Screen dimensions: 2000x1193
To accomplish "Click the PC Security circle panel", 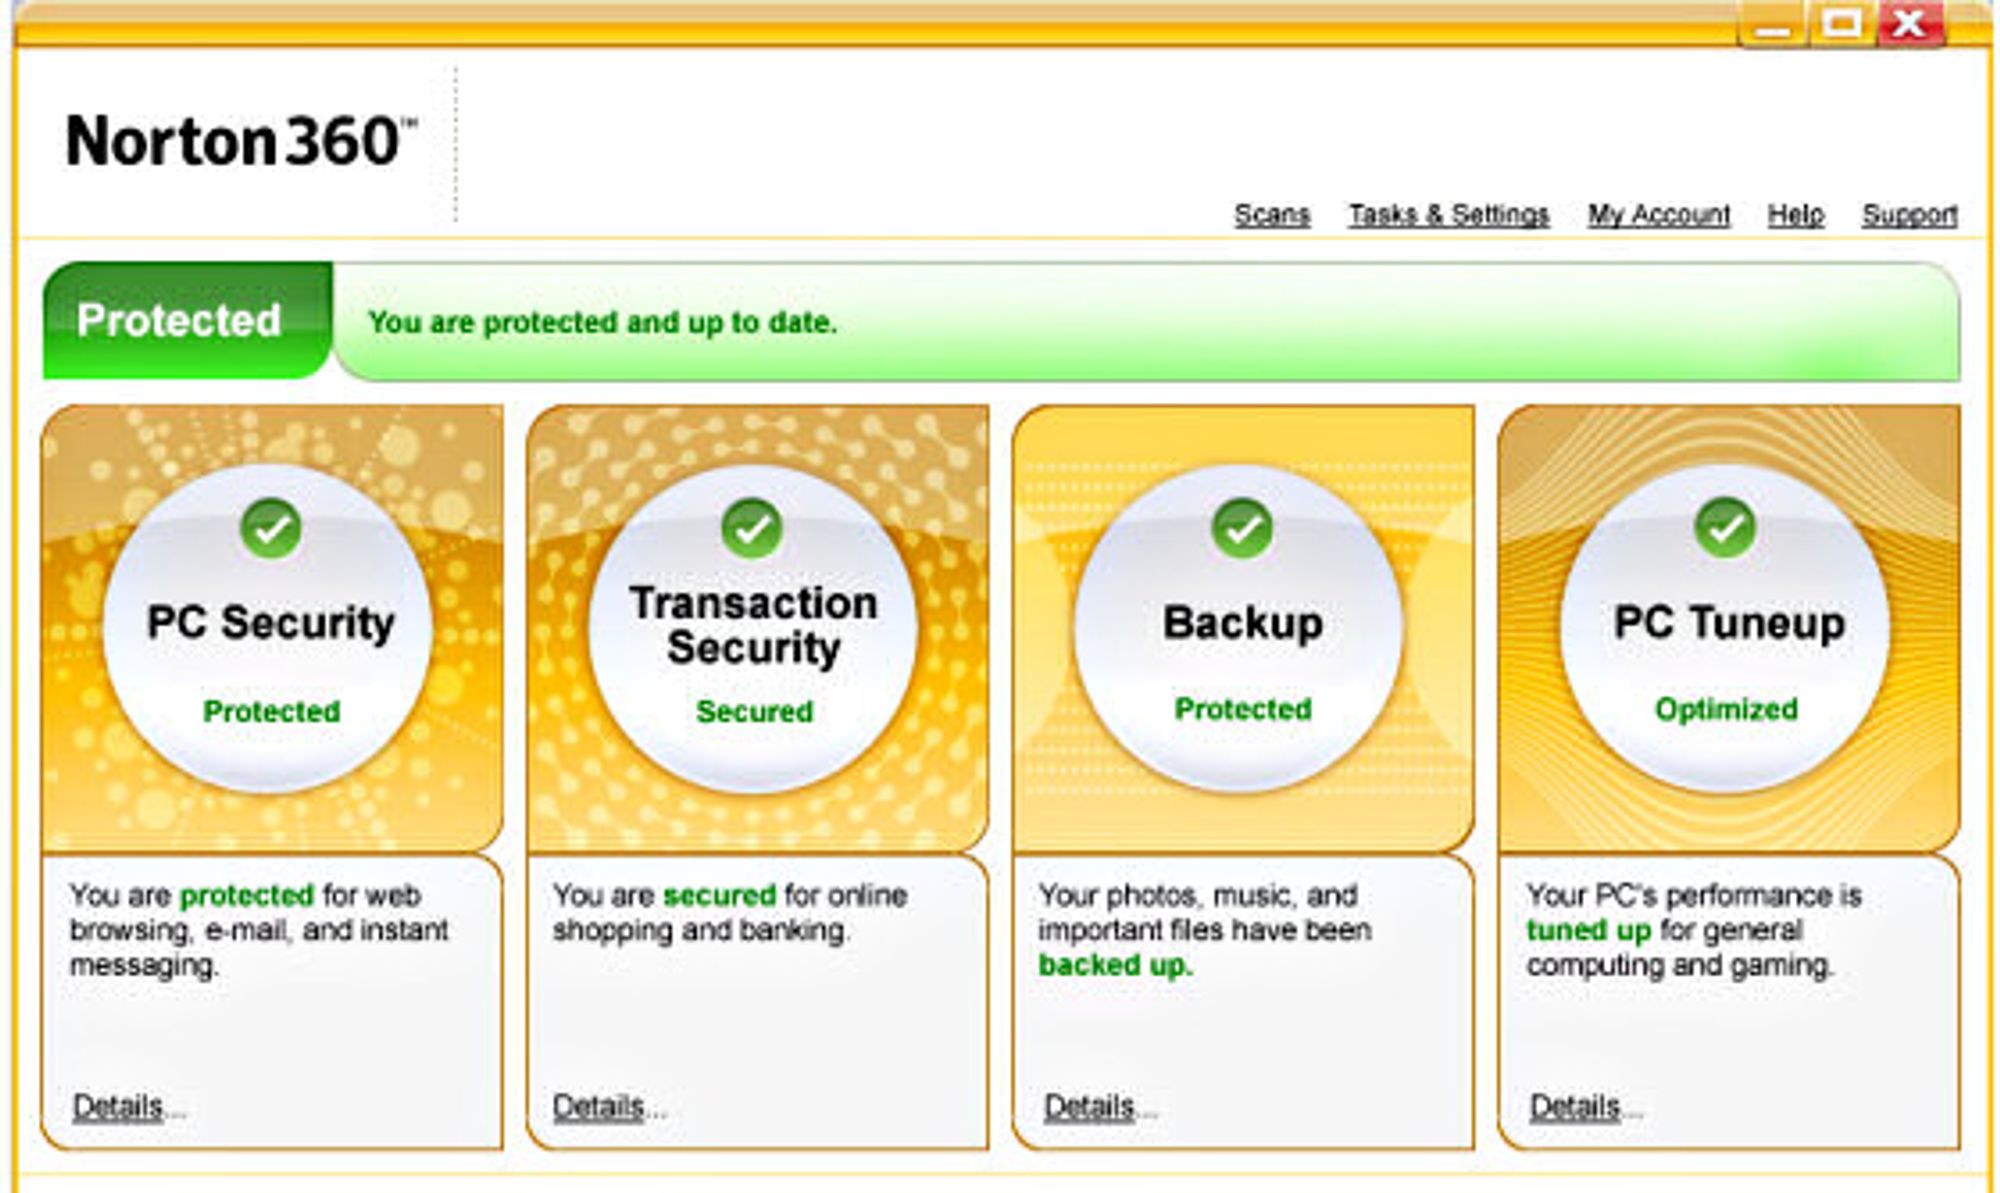I will (270, 628).
